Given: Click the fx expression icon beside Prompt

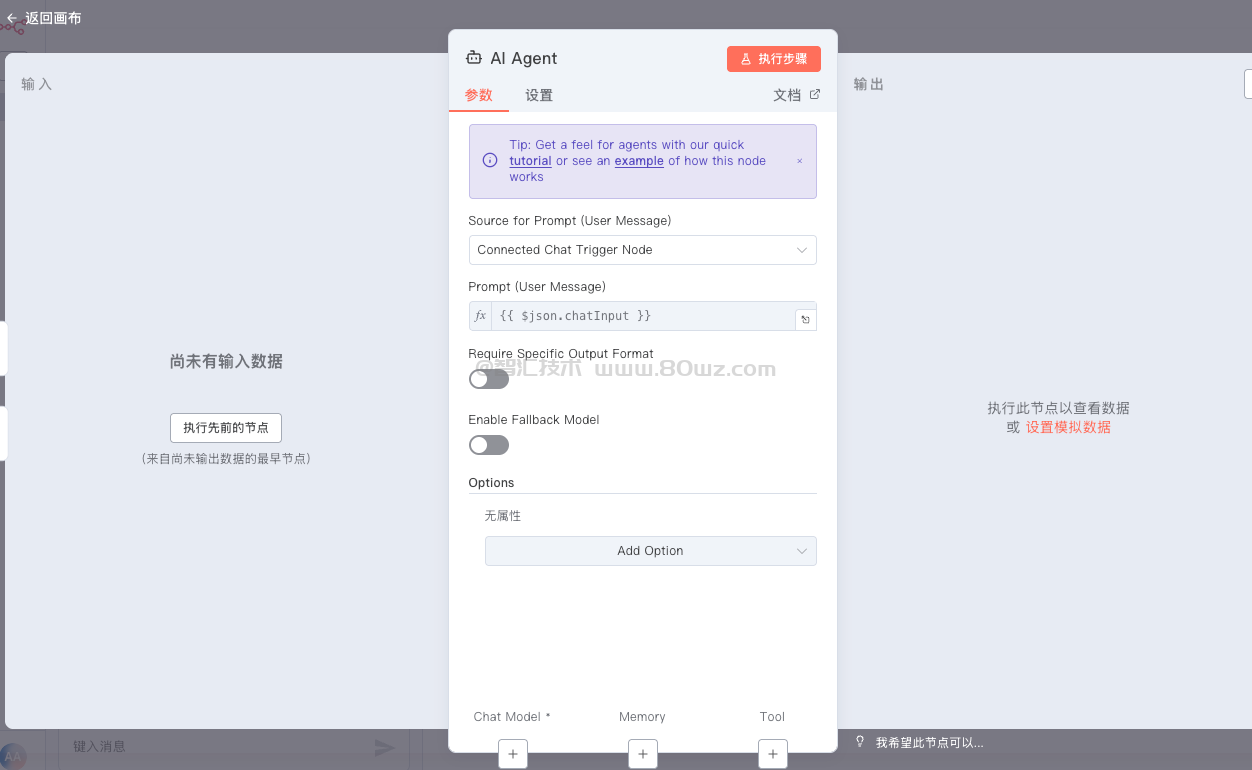Looking at the screenshot, I should pyautogui.click(x=480, y=316).
